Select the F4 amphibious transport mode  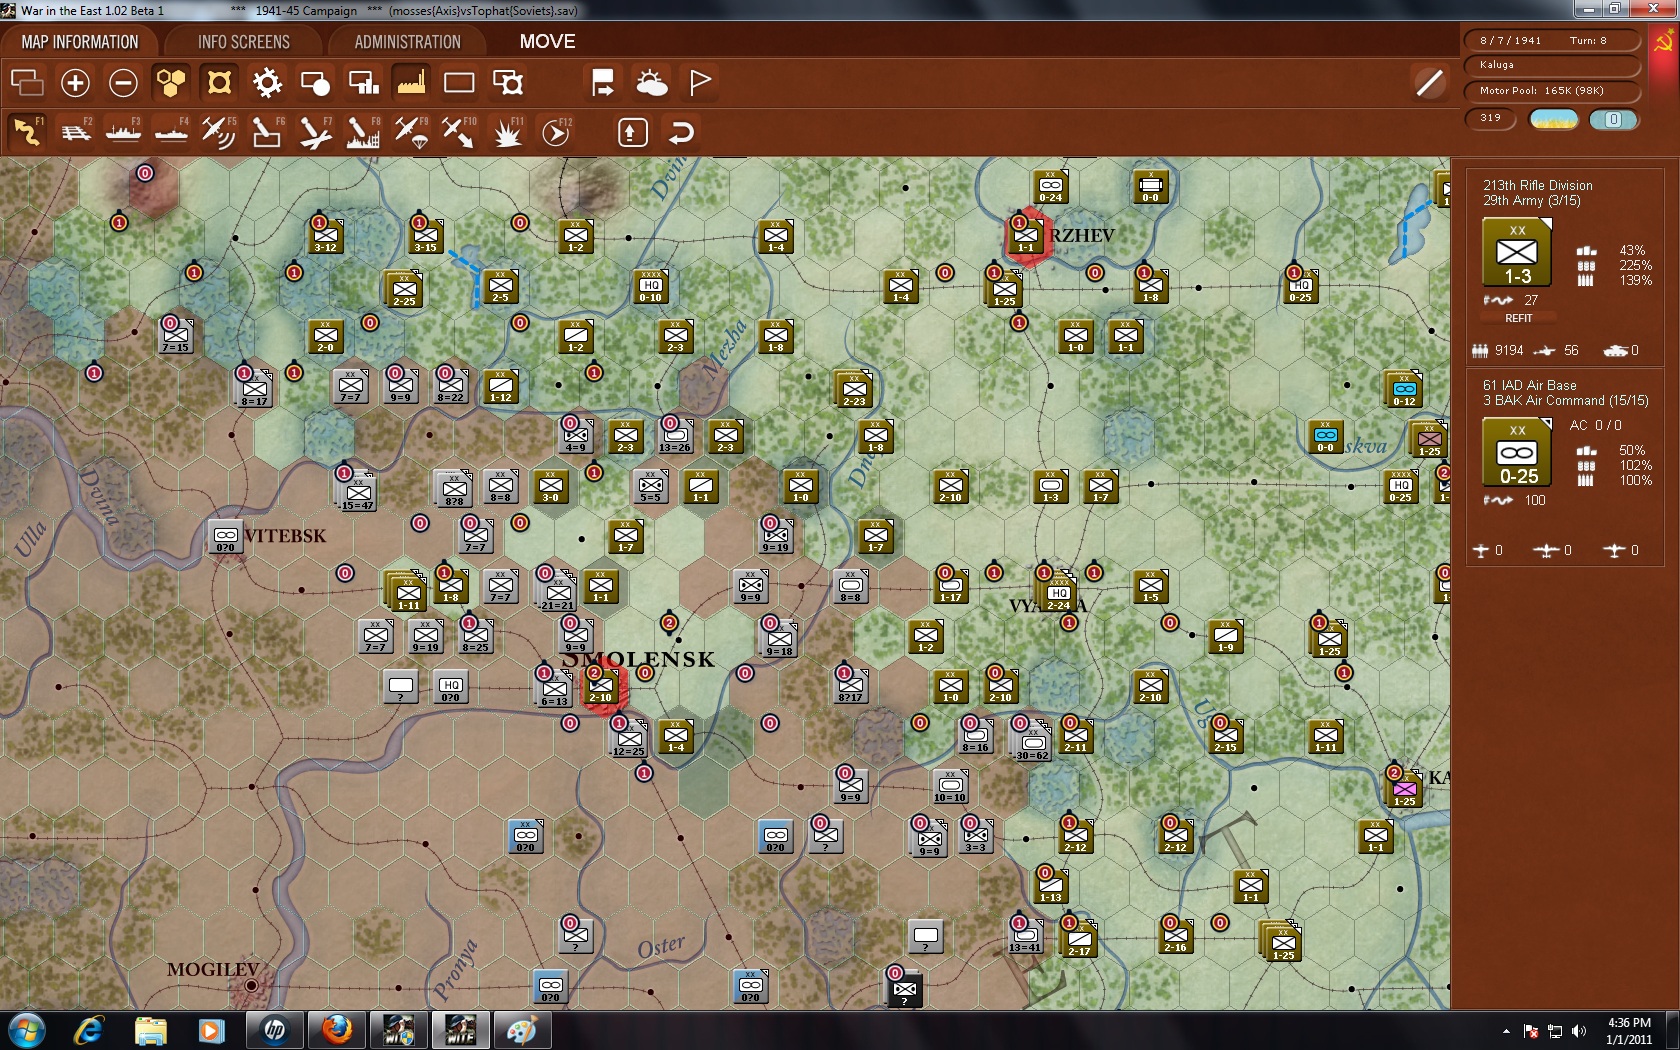[x=171, y=132]
